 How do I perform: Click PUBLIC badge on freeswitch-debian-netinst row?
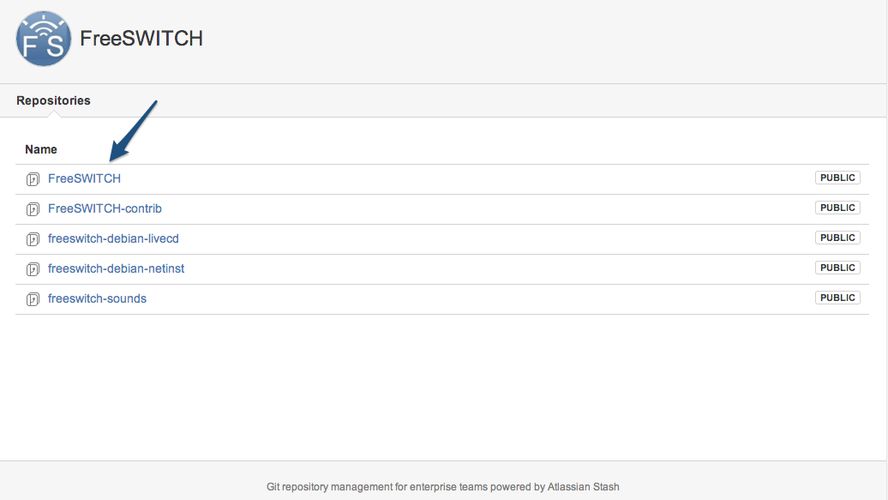837,268
